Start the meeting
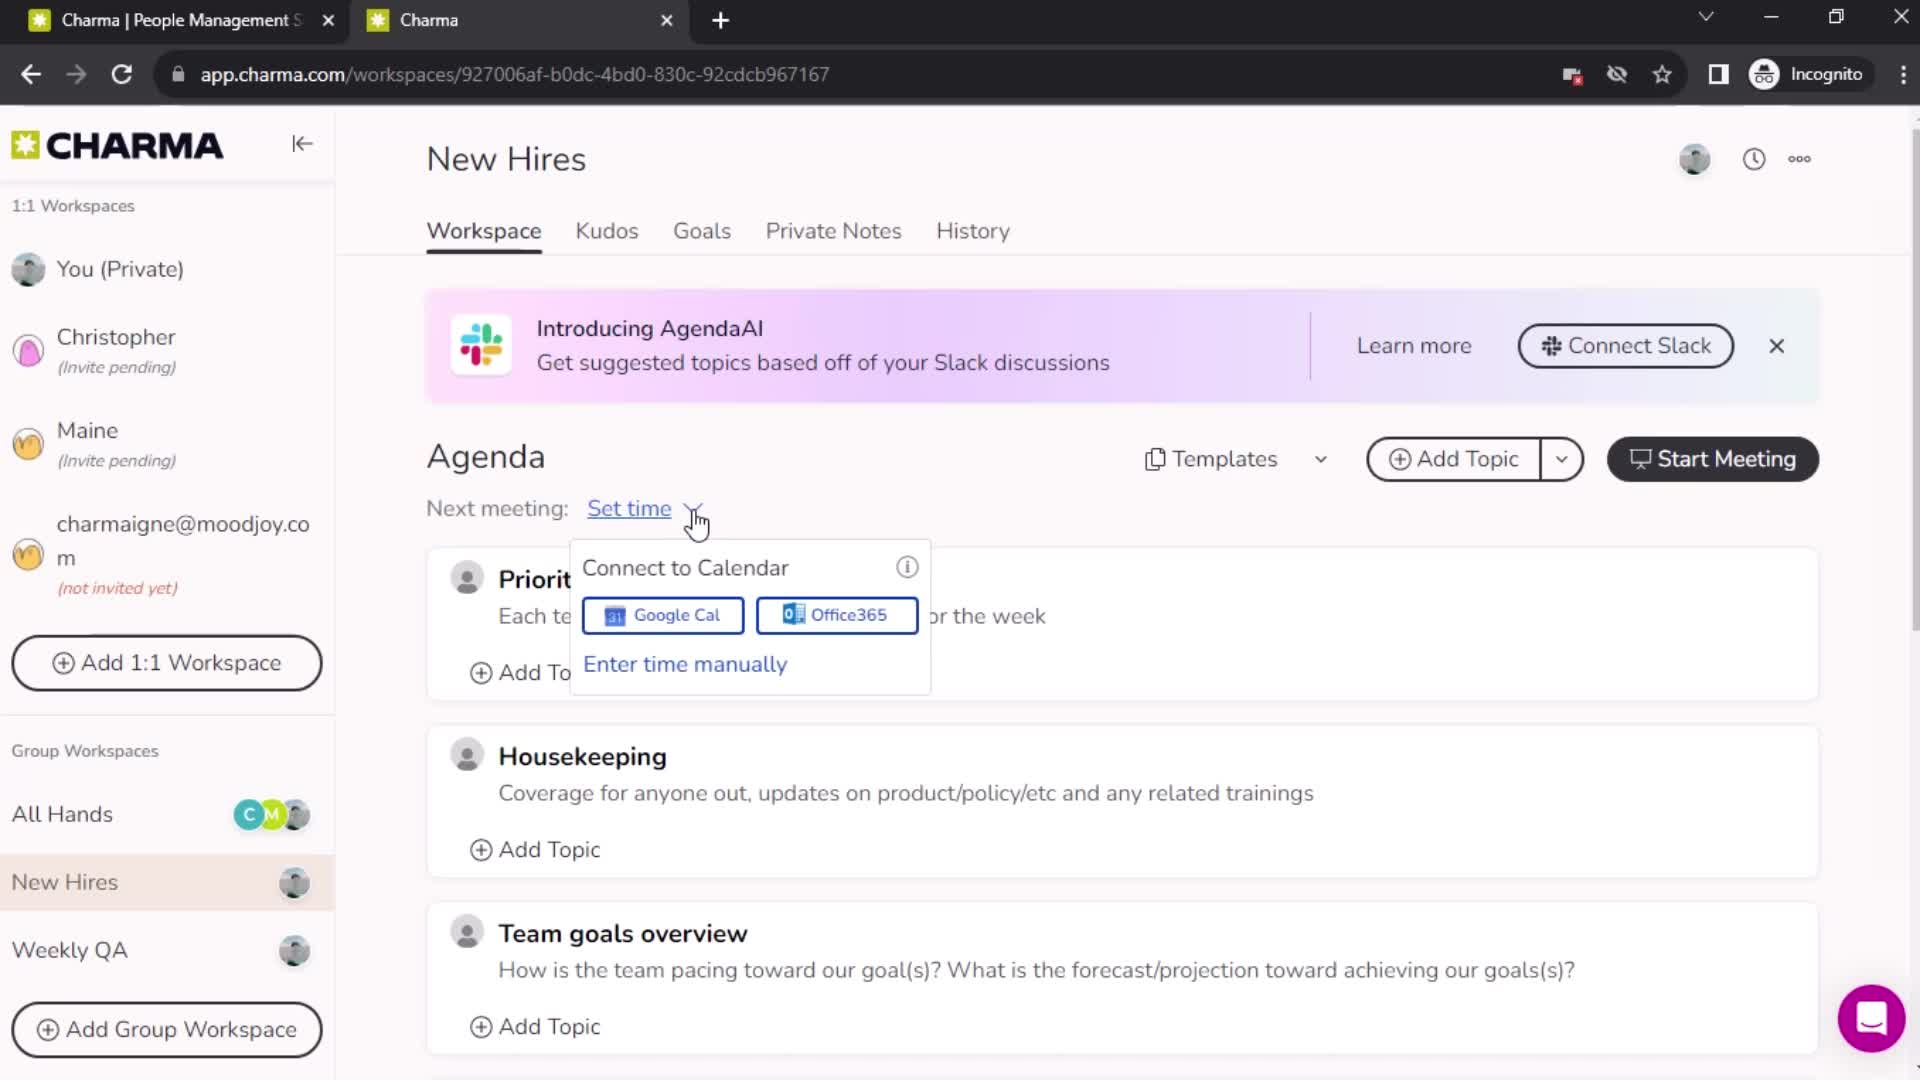This screenshot has width=1920, height=1080. click(x=1713, y=459)
